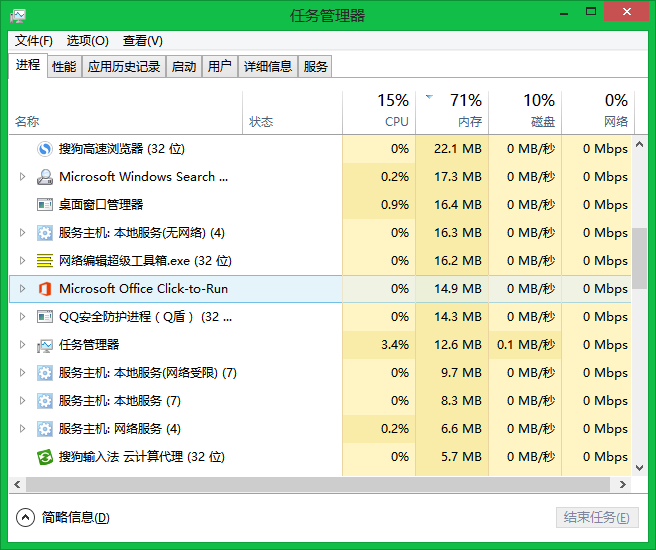Open the 查看(V) menu
The width and height of the screenshot is (656, 550).
click(x=143, y=41)
